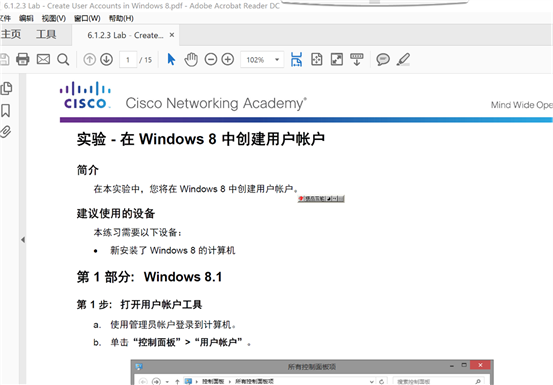The image size is (553, 385).
Task: Switch to the 工具 tab
Action: (x=46, y=34)
